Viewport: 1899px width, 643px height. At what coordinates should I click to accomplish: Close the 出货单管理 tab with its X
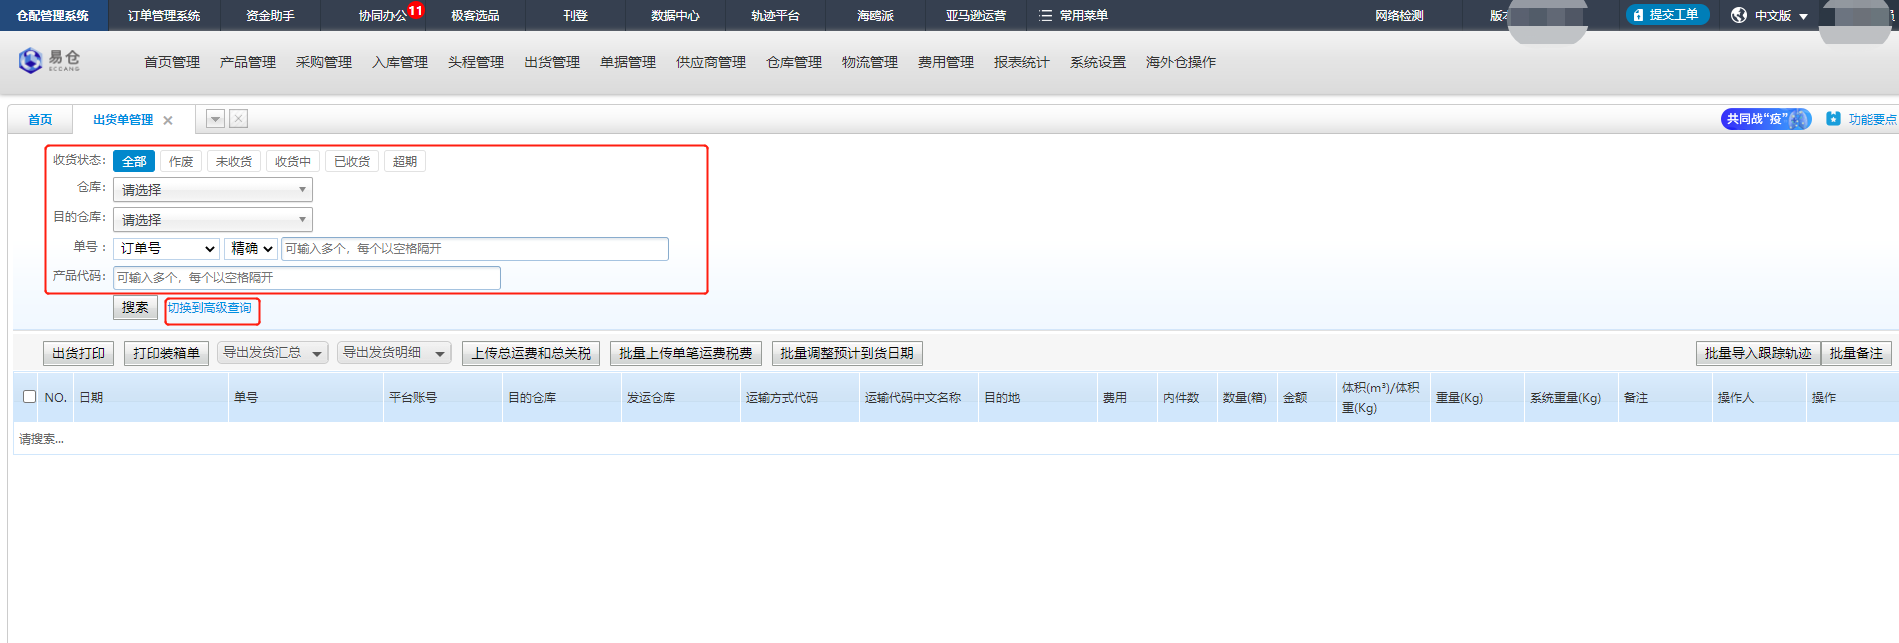(168, 120)
